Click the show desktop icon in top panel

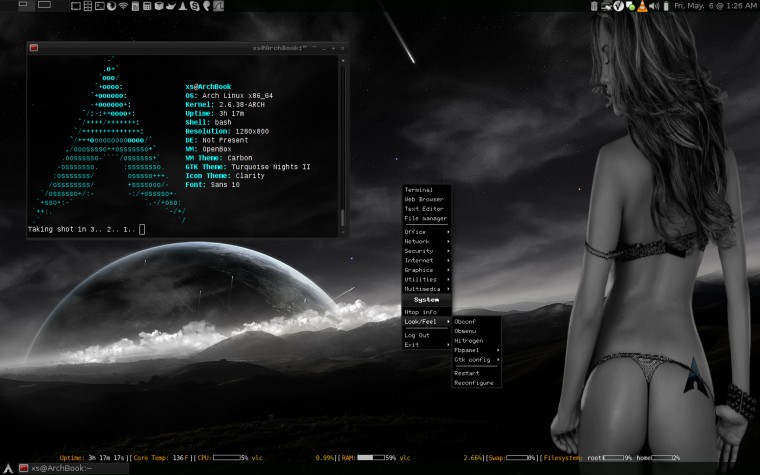[76, 6]
